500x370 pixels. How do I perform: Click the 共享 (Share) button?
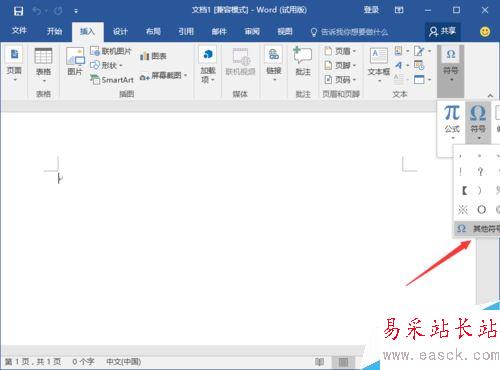click(x=442, y=31)
